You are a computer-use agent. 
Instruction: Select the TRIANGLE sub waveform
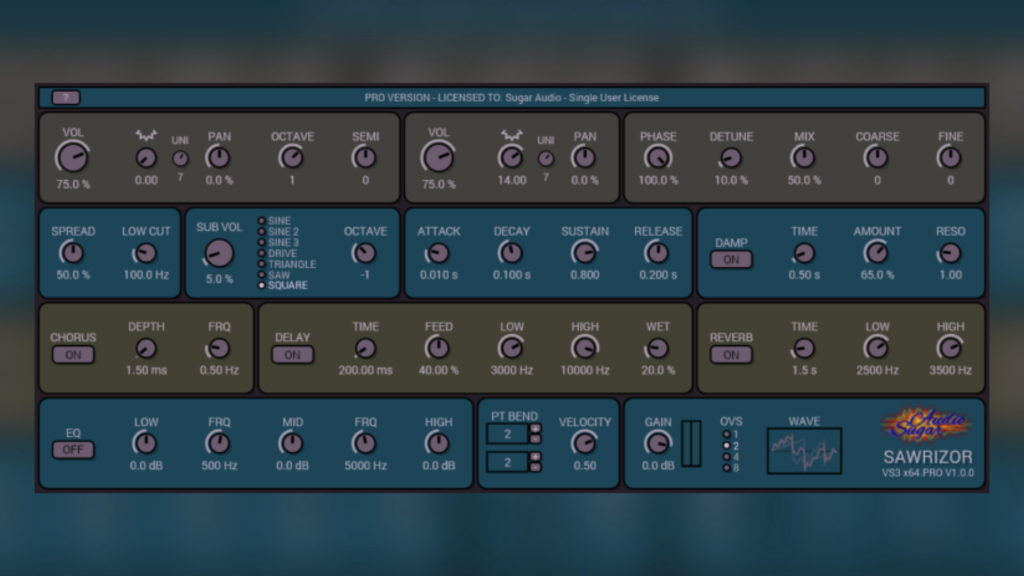pos(262,264)
